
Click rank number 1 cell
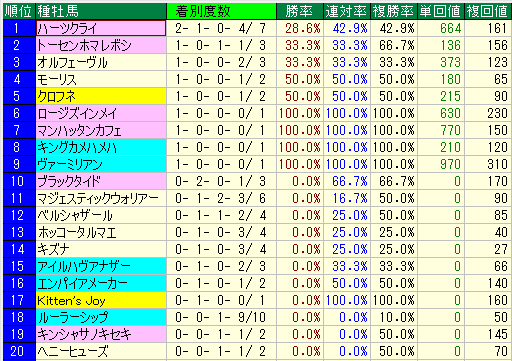(19, 28)
